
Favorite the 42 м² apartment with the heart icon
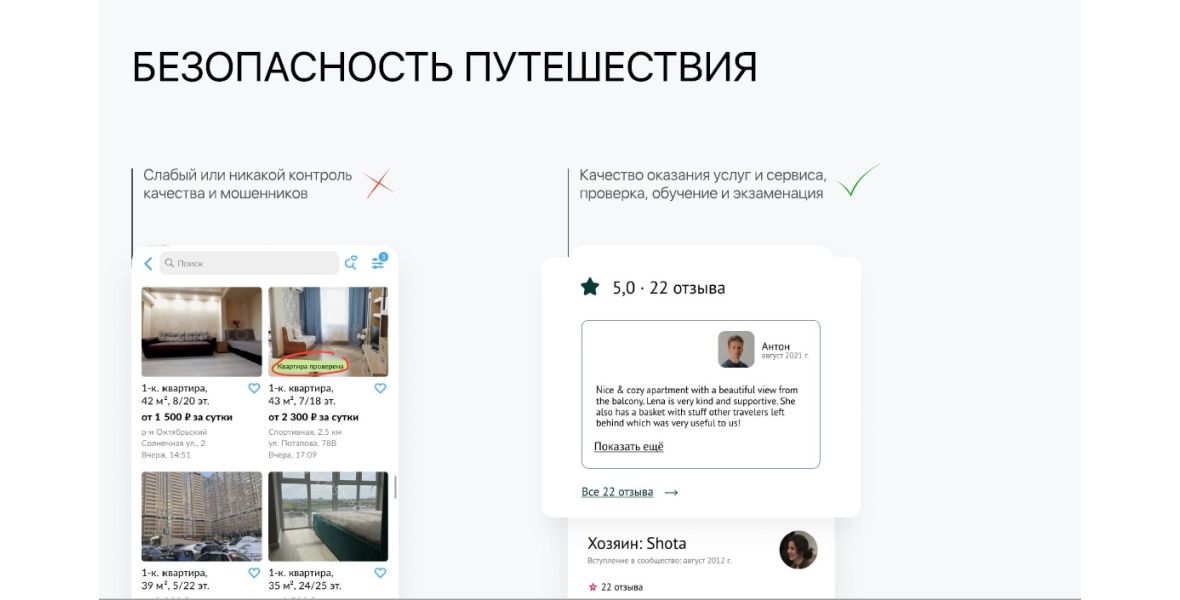254,388
